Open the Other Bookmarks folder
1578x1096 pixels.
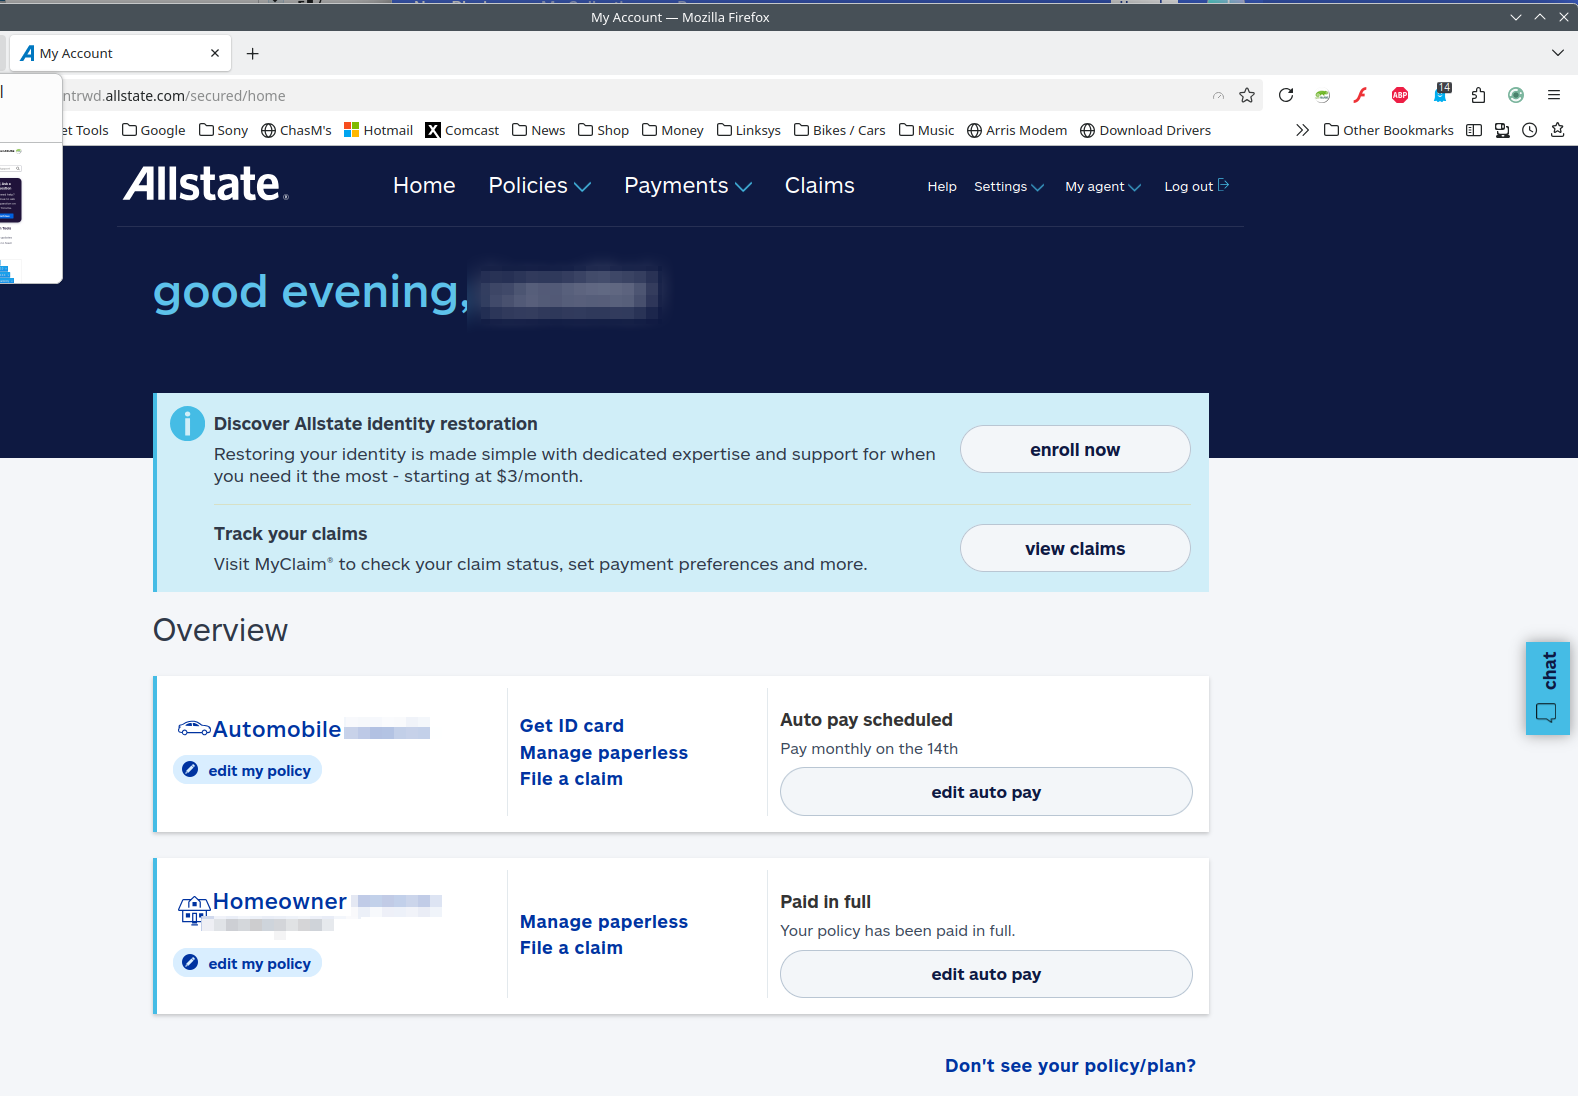click(x=1388, y=130)
